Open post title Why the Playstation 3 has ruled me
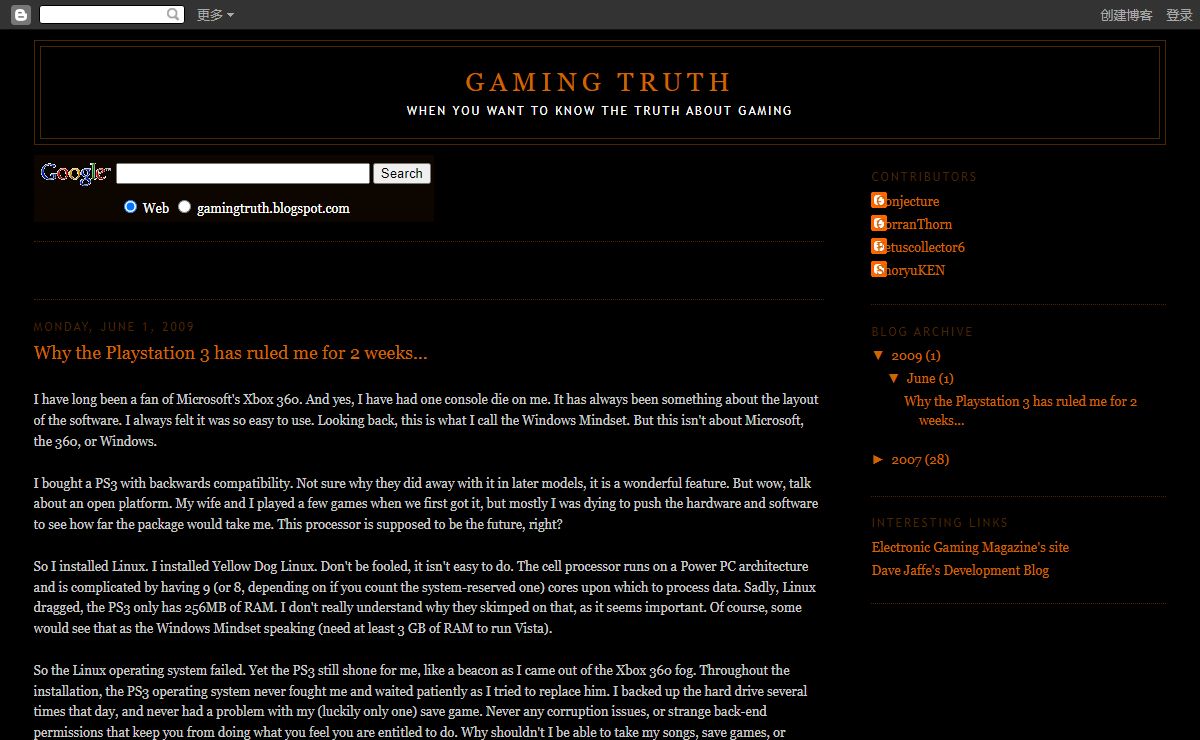 click(x=231, y=353)
